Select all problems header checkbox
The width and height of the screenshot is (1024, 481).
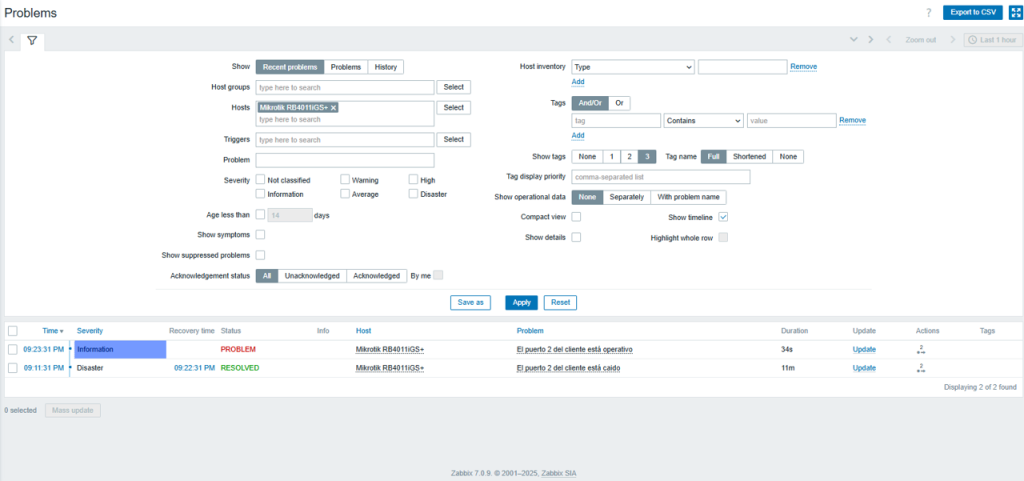tap(13, 331)
